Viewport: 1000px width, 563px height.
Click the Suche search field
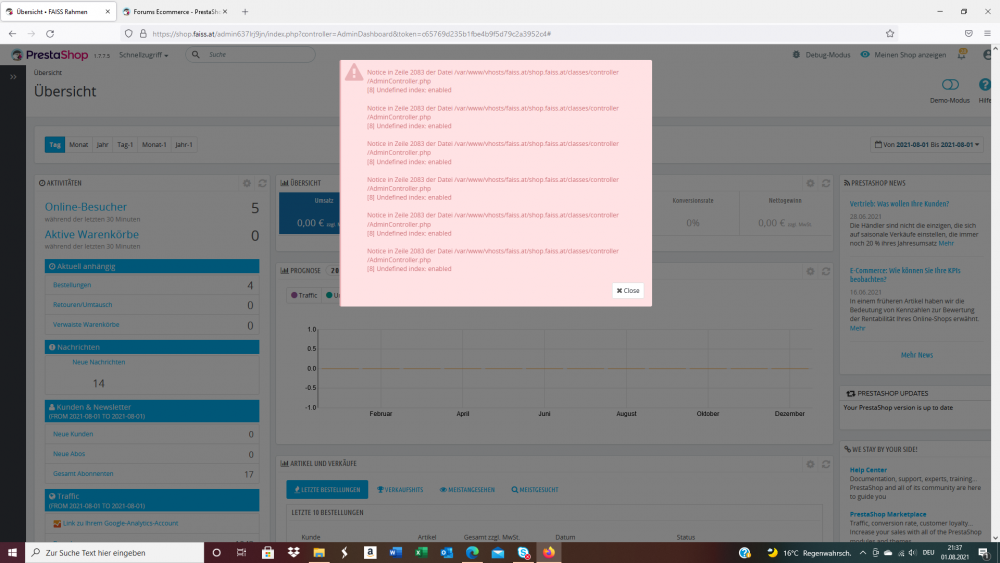(251, 55)
